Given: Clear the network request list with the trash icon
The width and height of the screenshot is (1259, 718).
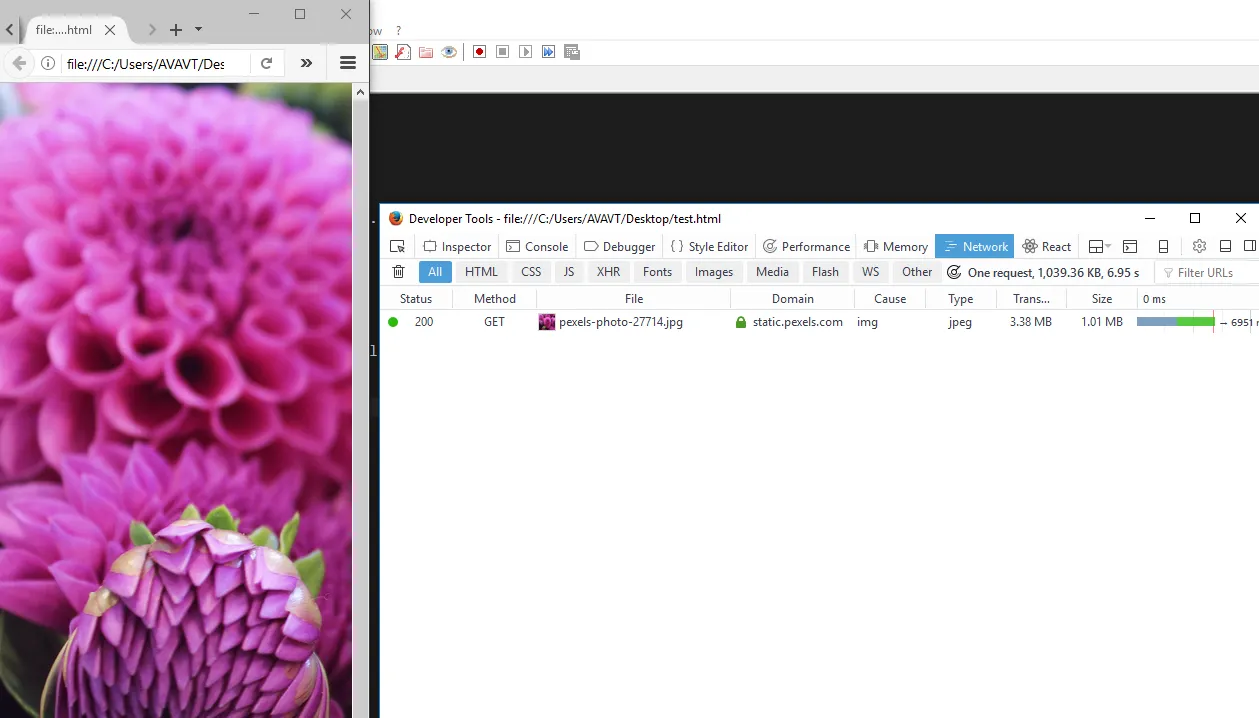Looking at the screenshot, I should pos(398,272).
